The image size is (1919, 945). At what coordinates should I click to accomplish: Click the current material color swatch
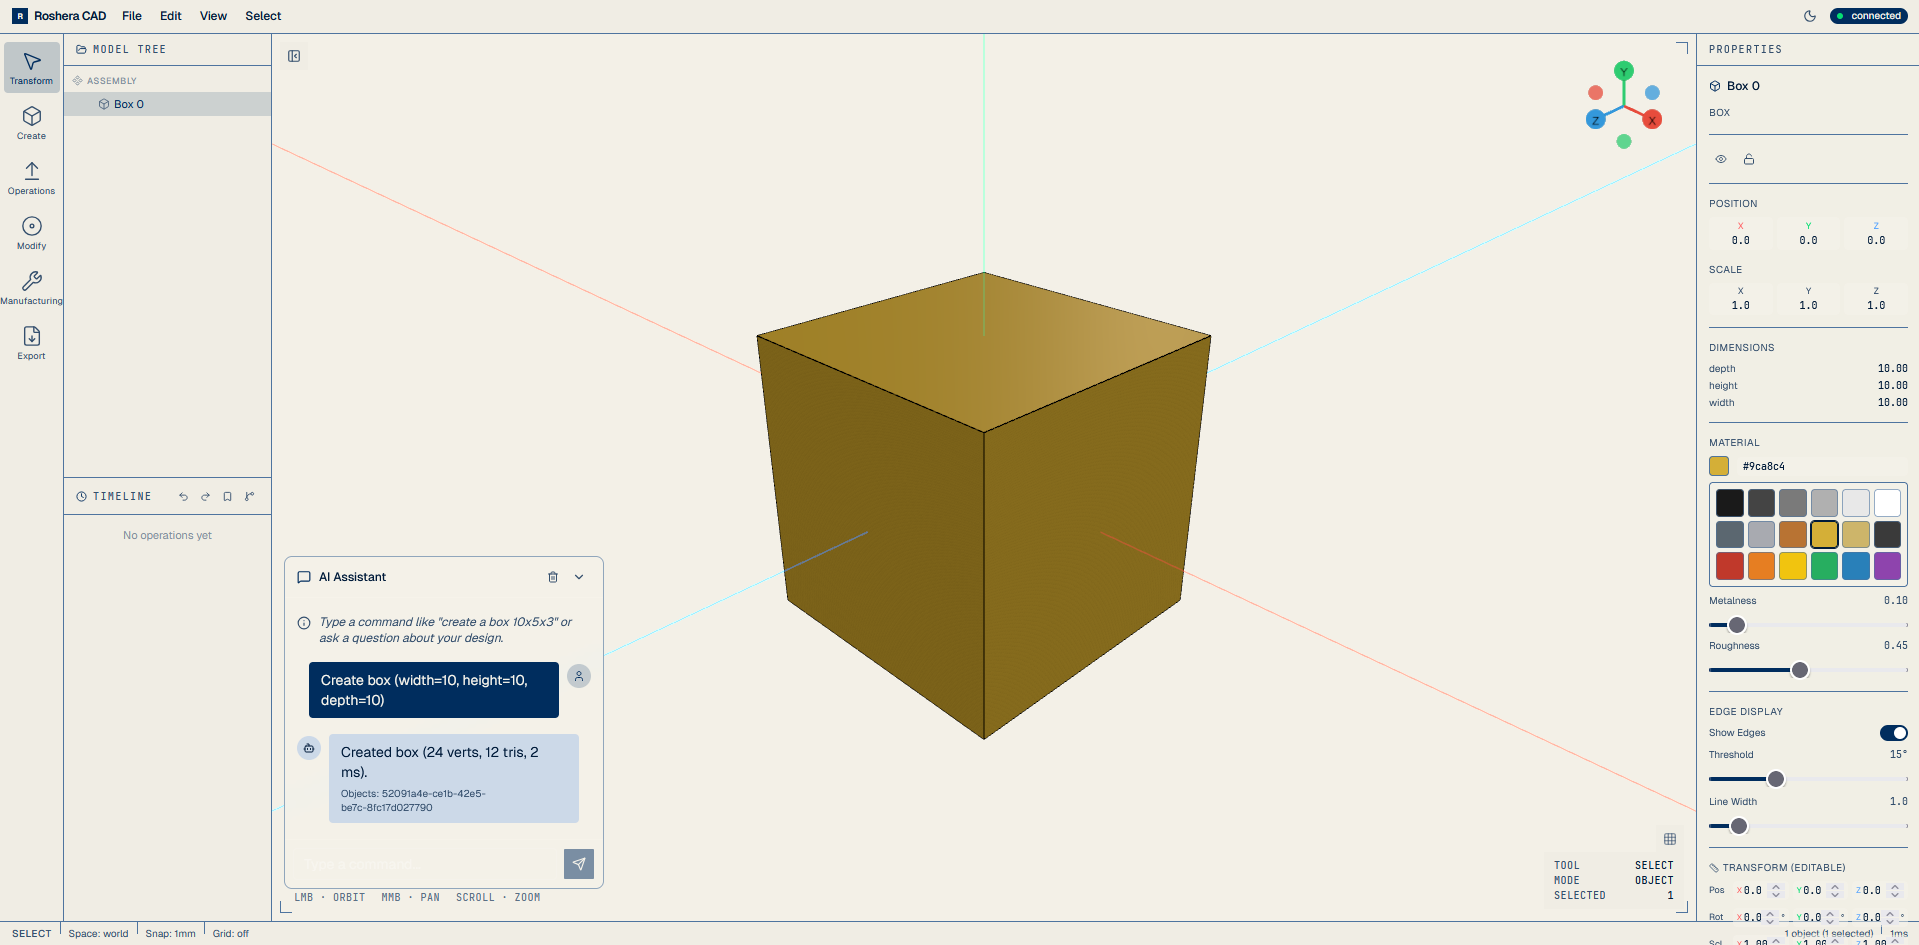(x=1719, y=466)
